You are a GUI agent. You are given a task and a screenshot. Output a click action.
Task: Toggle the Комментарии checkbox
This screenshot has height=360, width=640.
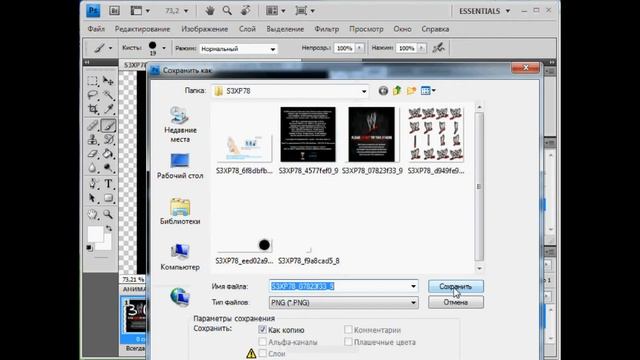348,329
